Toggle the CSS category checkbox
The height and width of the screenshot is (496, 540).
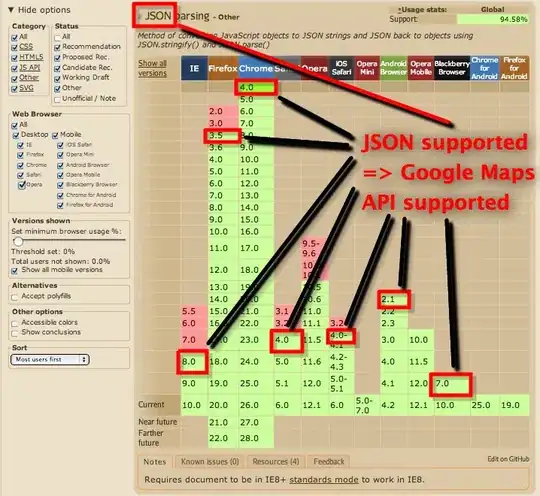tap(14, 47)
